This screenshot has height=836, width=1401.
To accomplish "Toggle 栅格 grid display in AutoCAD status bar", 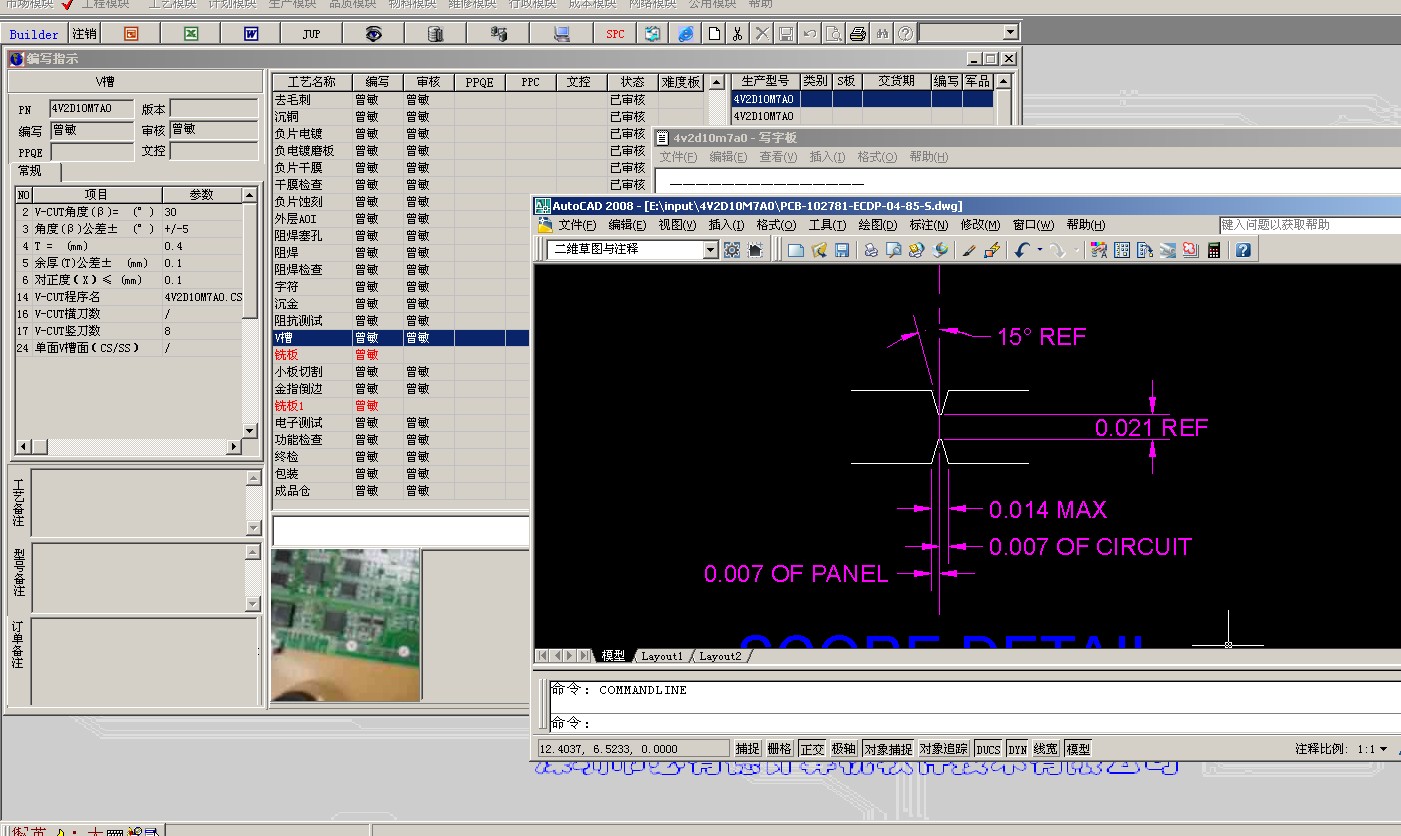I will (779, 749).
